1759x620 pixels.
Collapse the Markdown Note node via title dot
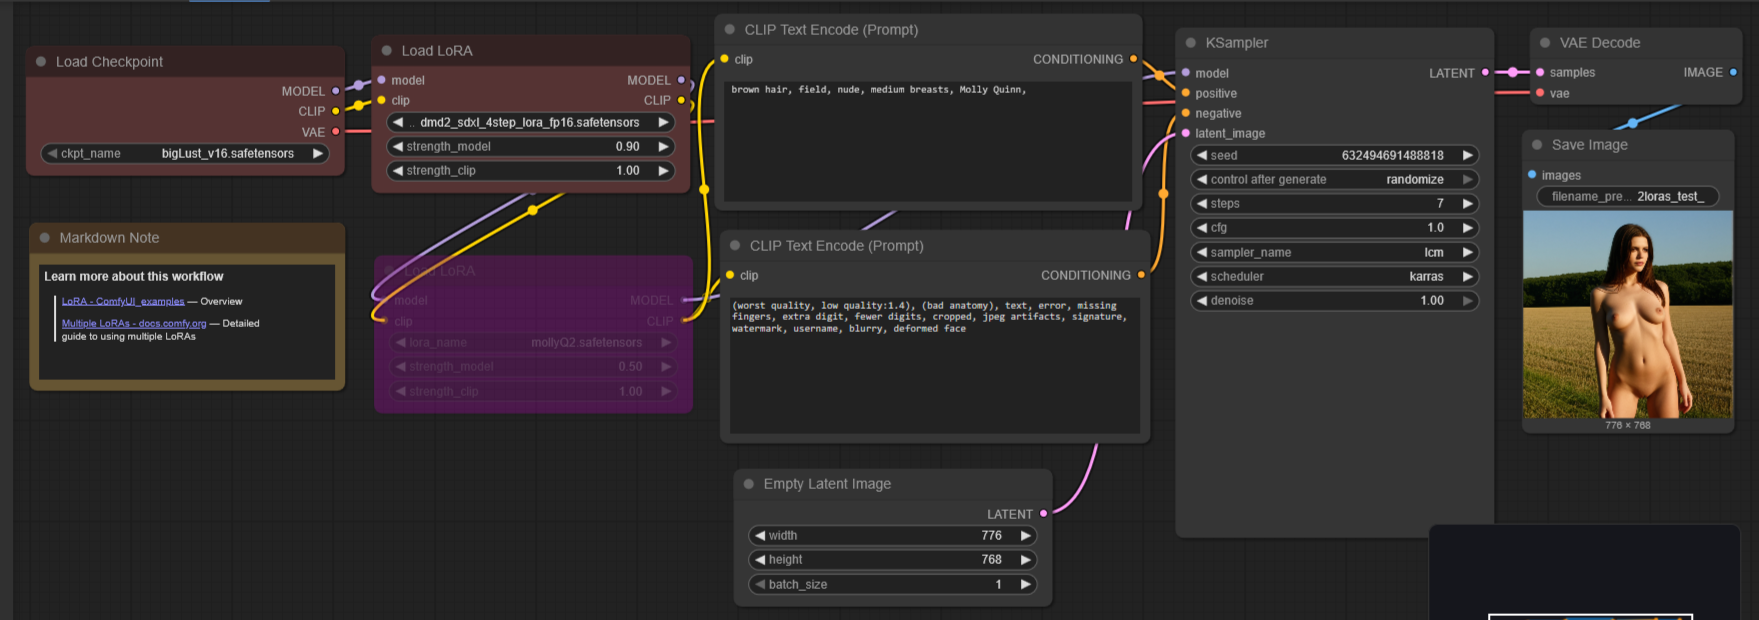click(x=45, y=238)
